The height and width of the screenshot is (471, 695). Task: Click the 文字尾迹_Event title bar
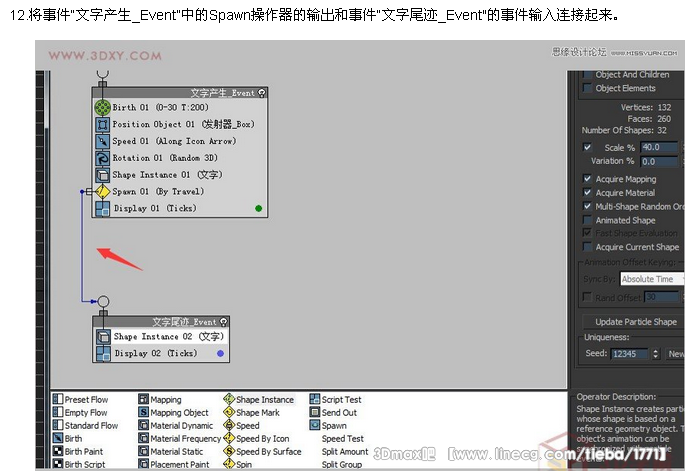click(x=161, y=322)
